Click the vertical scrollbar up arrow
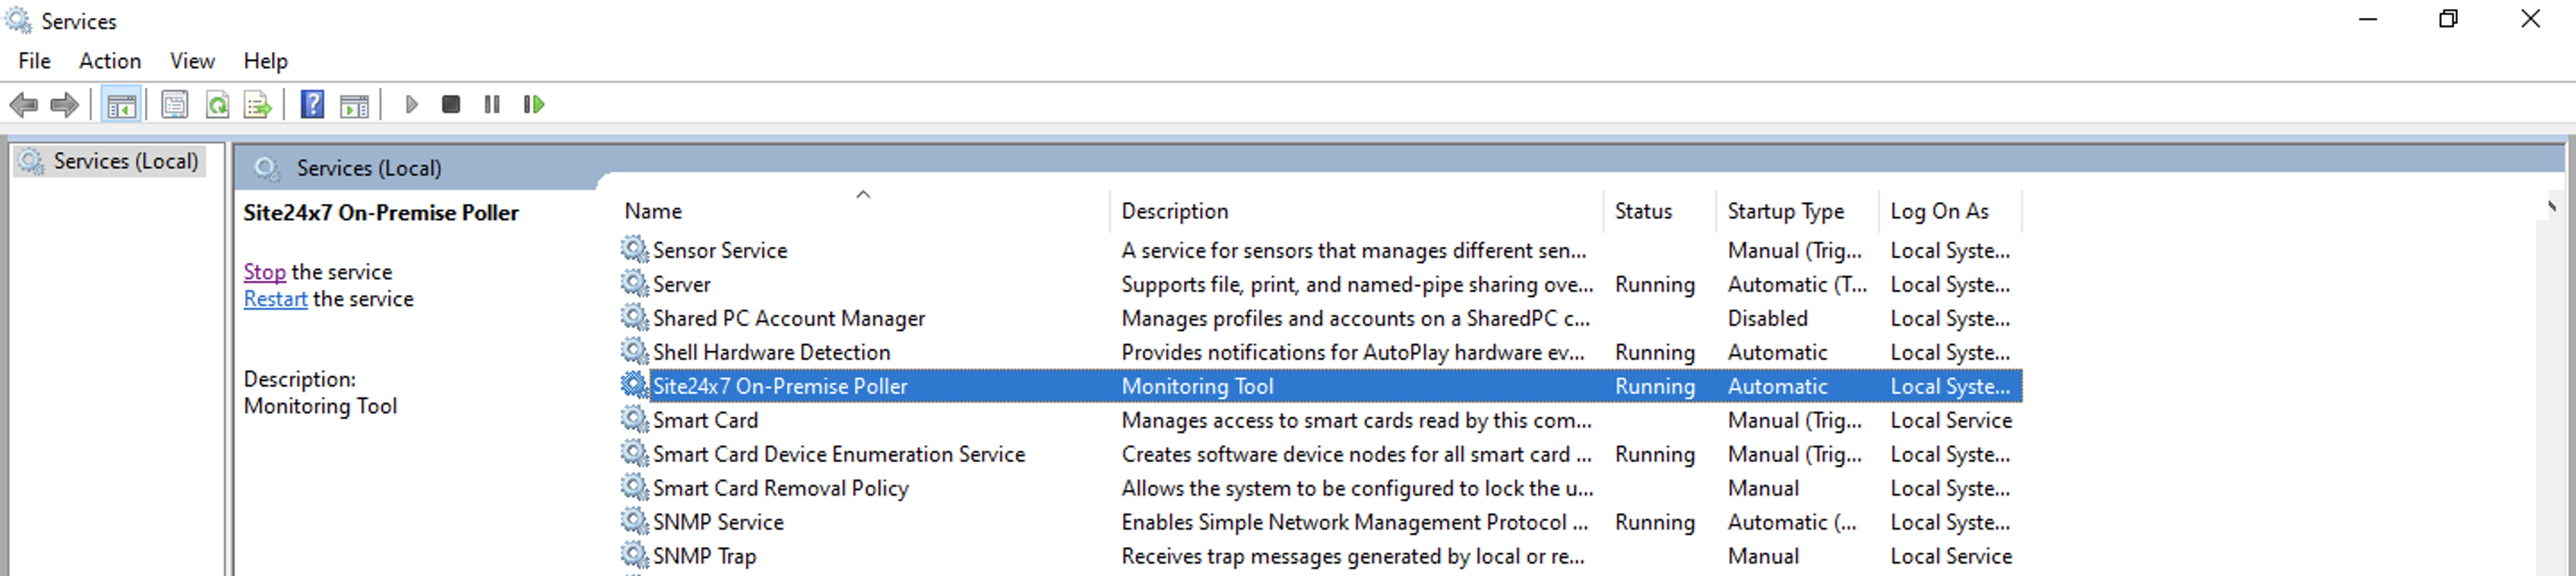 [x=2551, y=206]
